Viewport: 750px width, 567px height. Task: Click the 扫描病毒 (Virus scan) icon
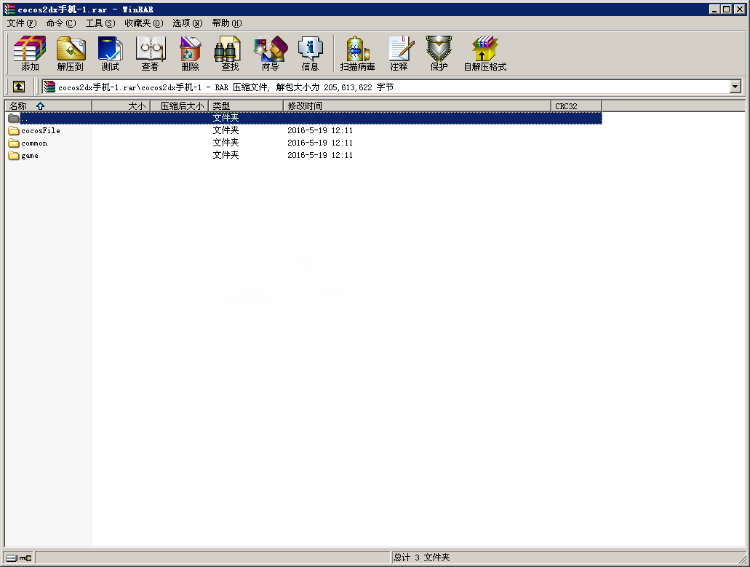(x=357, y=53)
